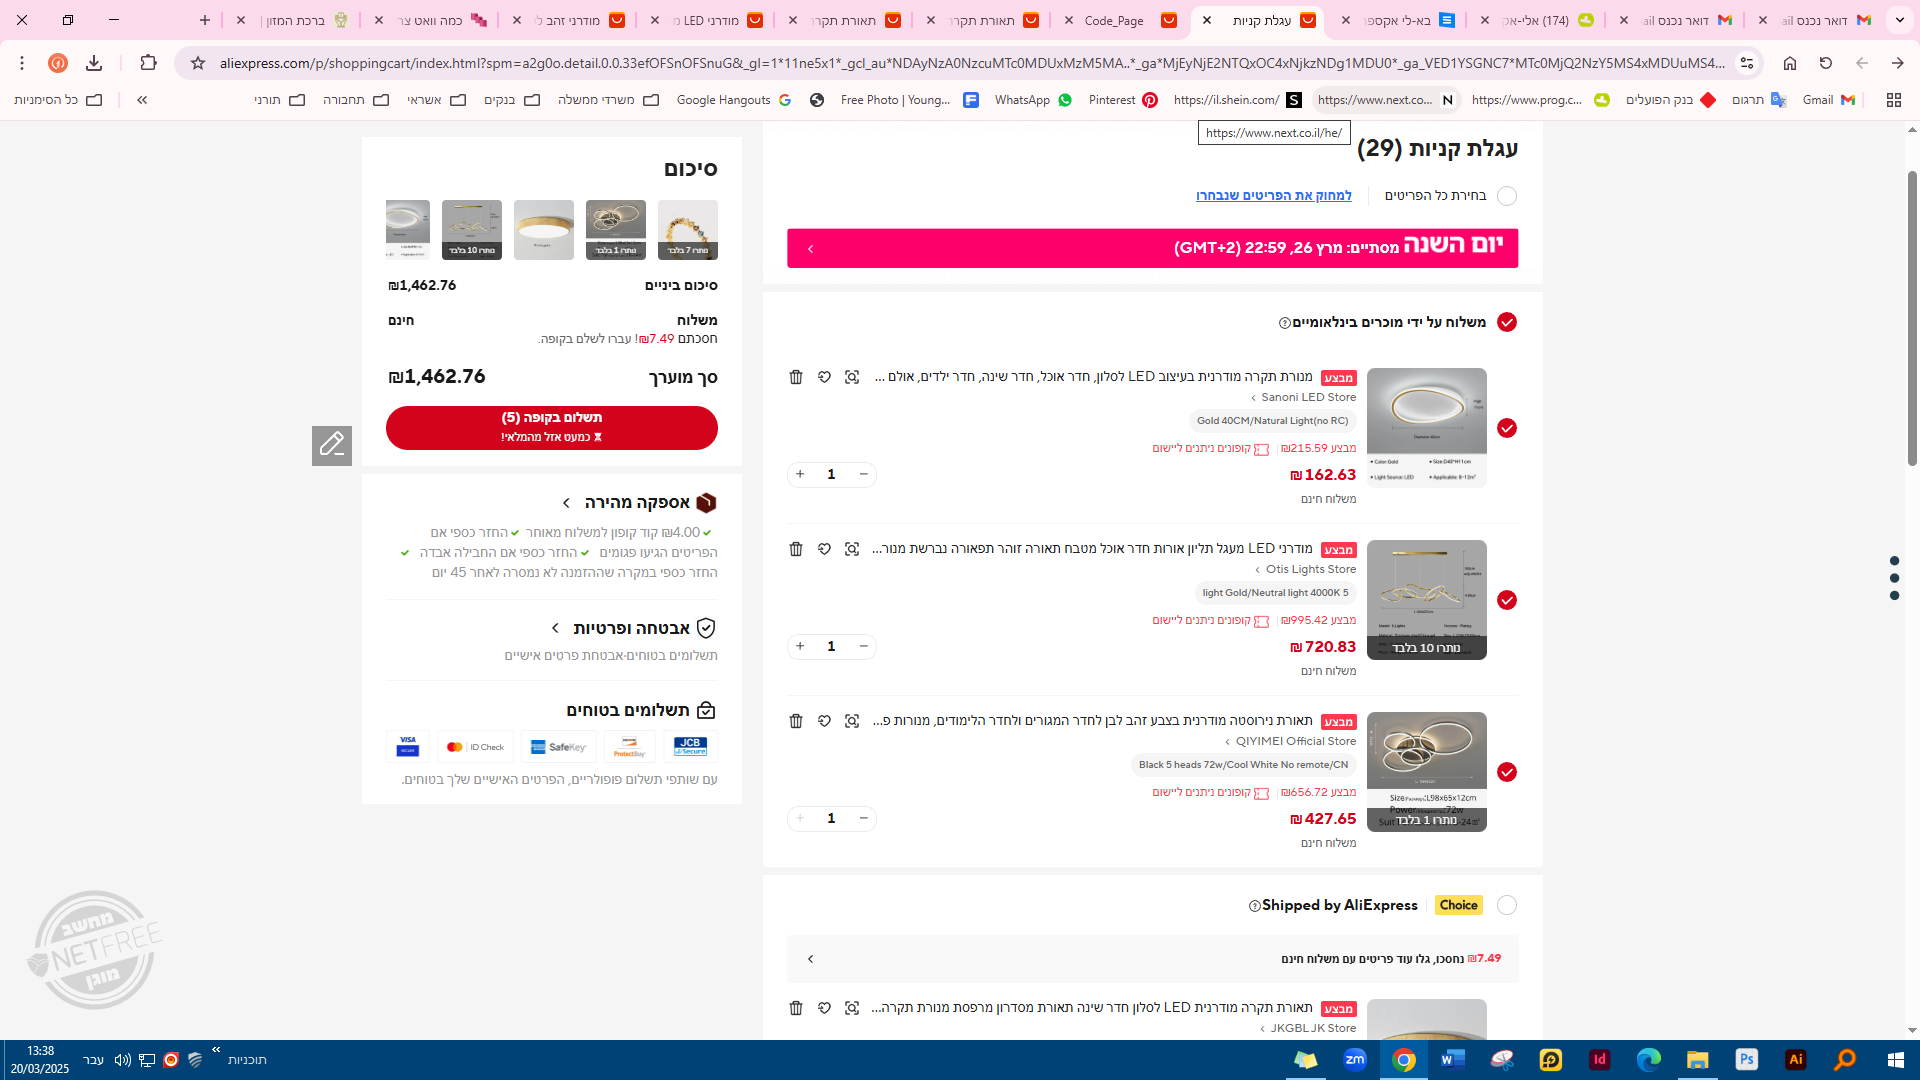The height and width of the screenshot is (1080, 1920).
Task: Add Otis Lights Store item to wishlist heart
Action: pyautogui.click(x=824, y=549)
